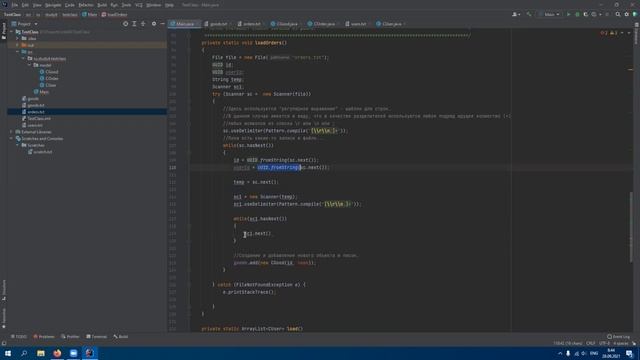This screenshot has height=360, width=640.
Task: Click UTF-8 encoding in status bar
Action: (604, 343)
